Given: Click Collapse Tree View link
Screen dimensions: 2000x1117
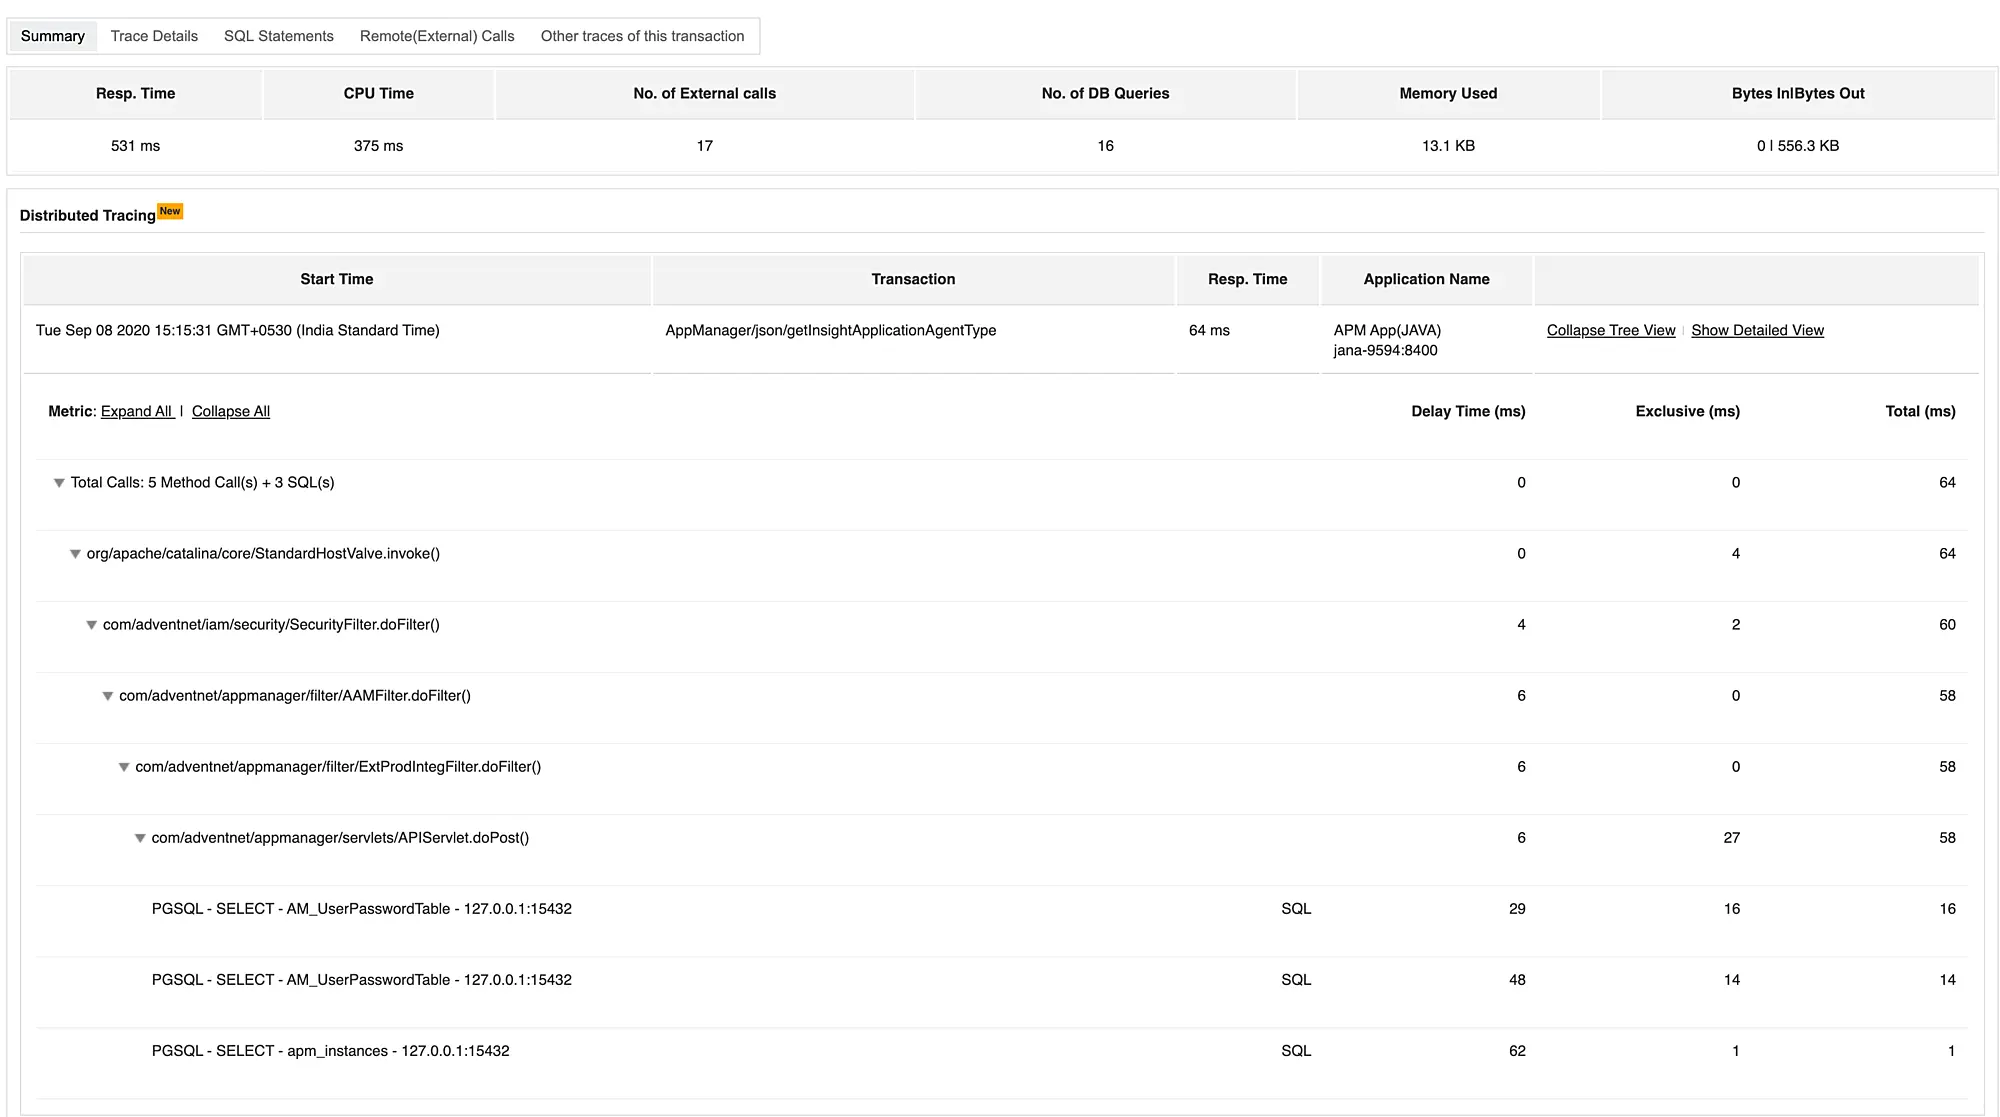Looking at the screenshot, I should click(1610, 330).
